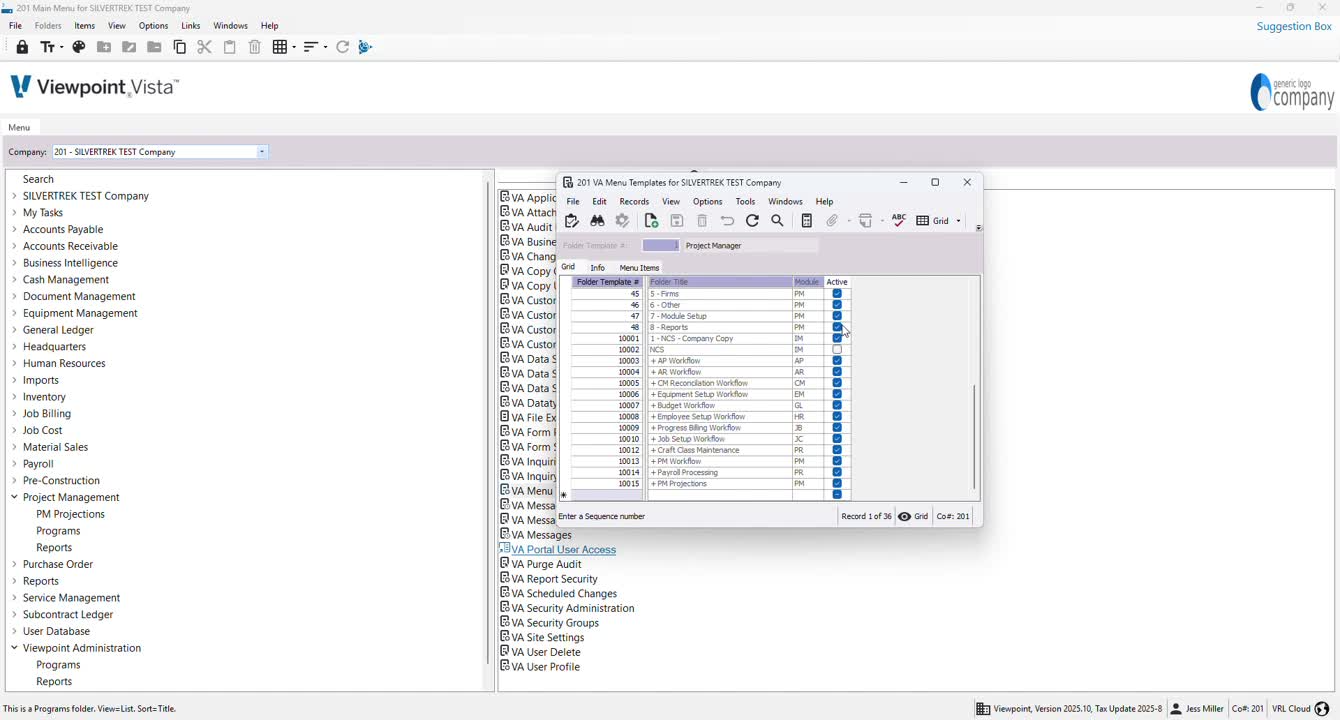Screen dimensions: 1340x720
Task: Expand the Job Cost tree node
Action: (14, 431)
